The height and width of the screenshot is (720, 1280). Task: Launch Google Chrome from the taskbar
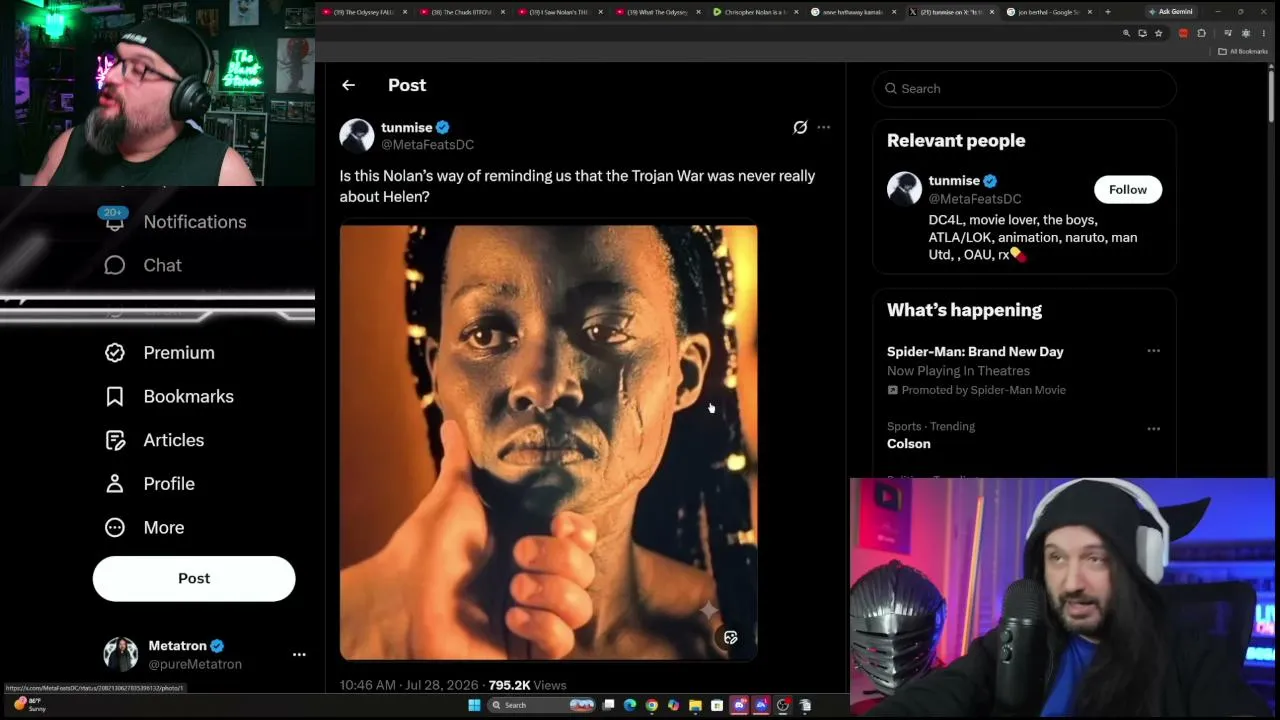click(x=652, y=705)
